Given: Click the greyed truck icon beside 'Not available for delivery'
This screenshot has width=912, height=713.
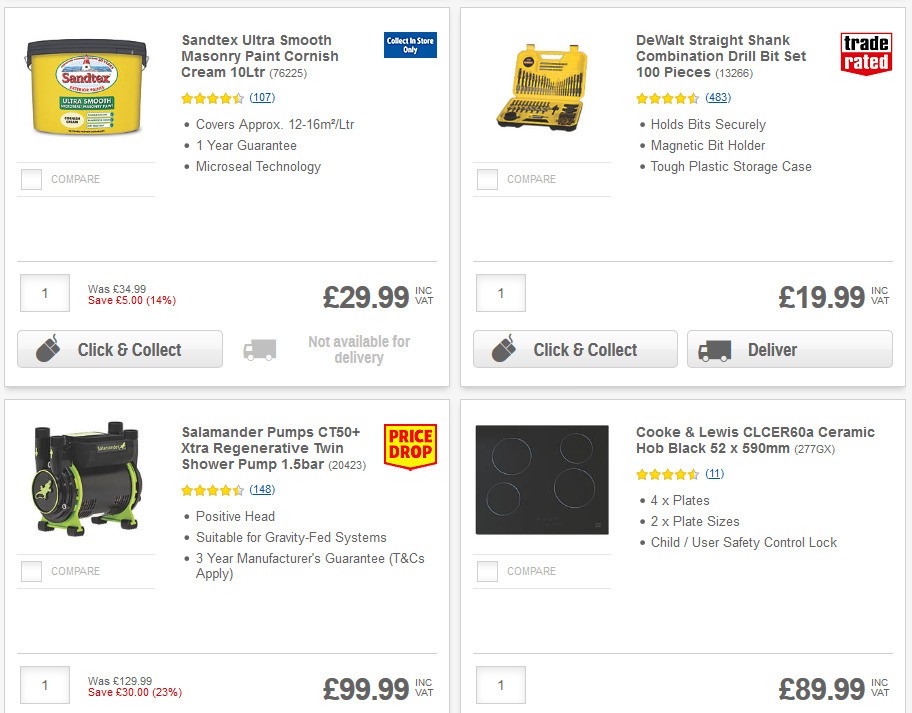Looking at the screenshot, I should click(260, 350).
